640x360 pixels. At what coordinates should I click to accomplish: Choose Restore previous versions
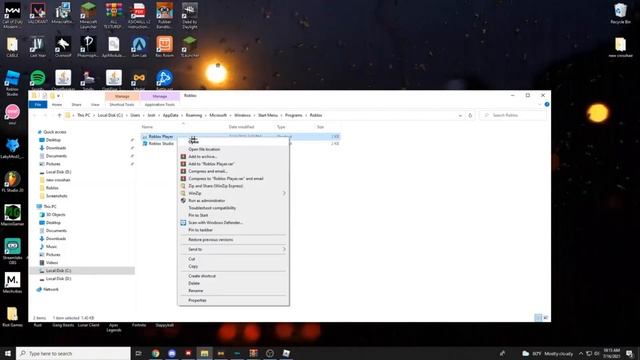[x=211, y=240]
